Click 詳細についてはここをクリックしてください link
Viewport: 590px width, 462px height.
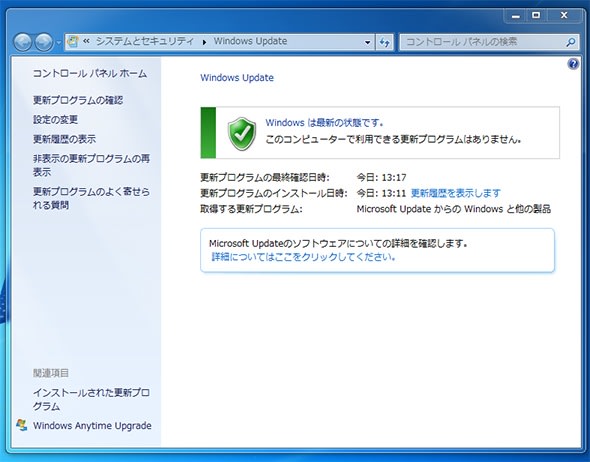click(303, 257)
